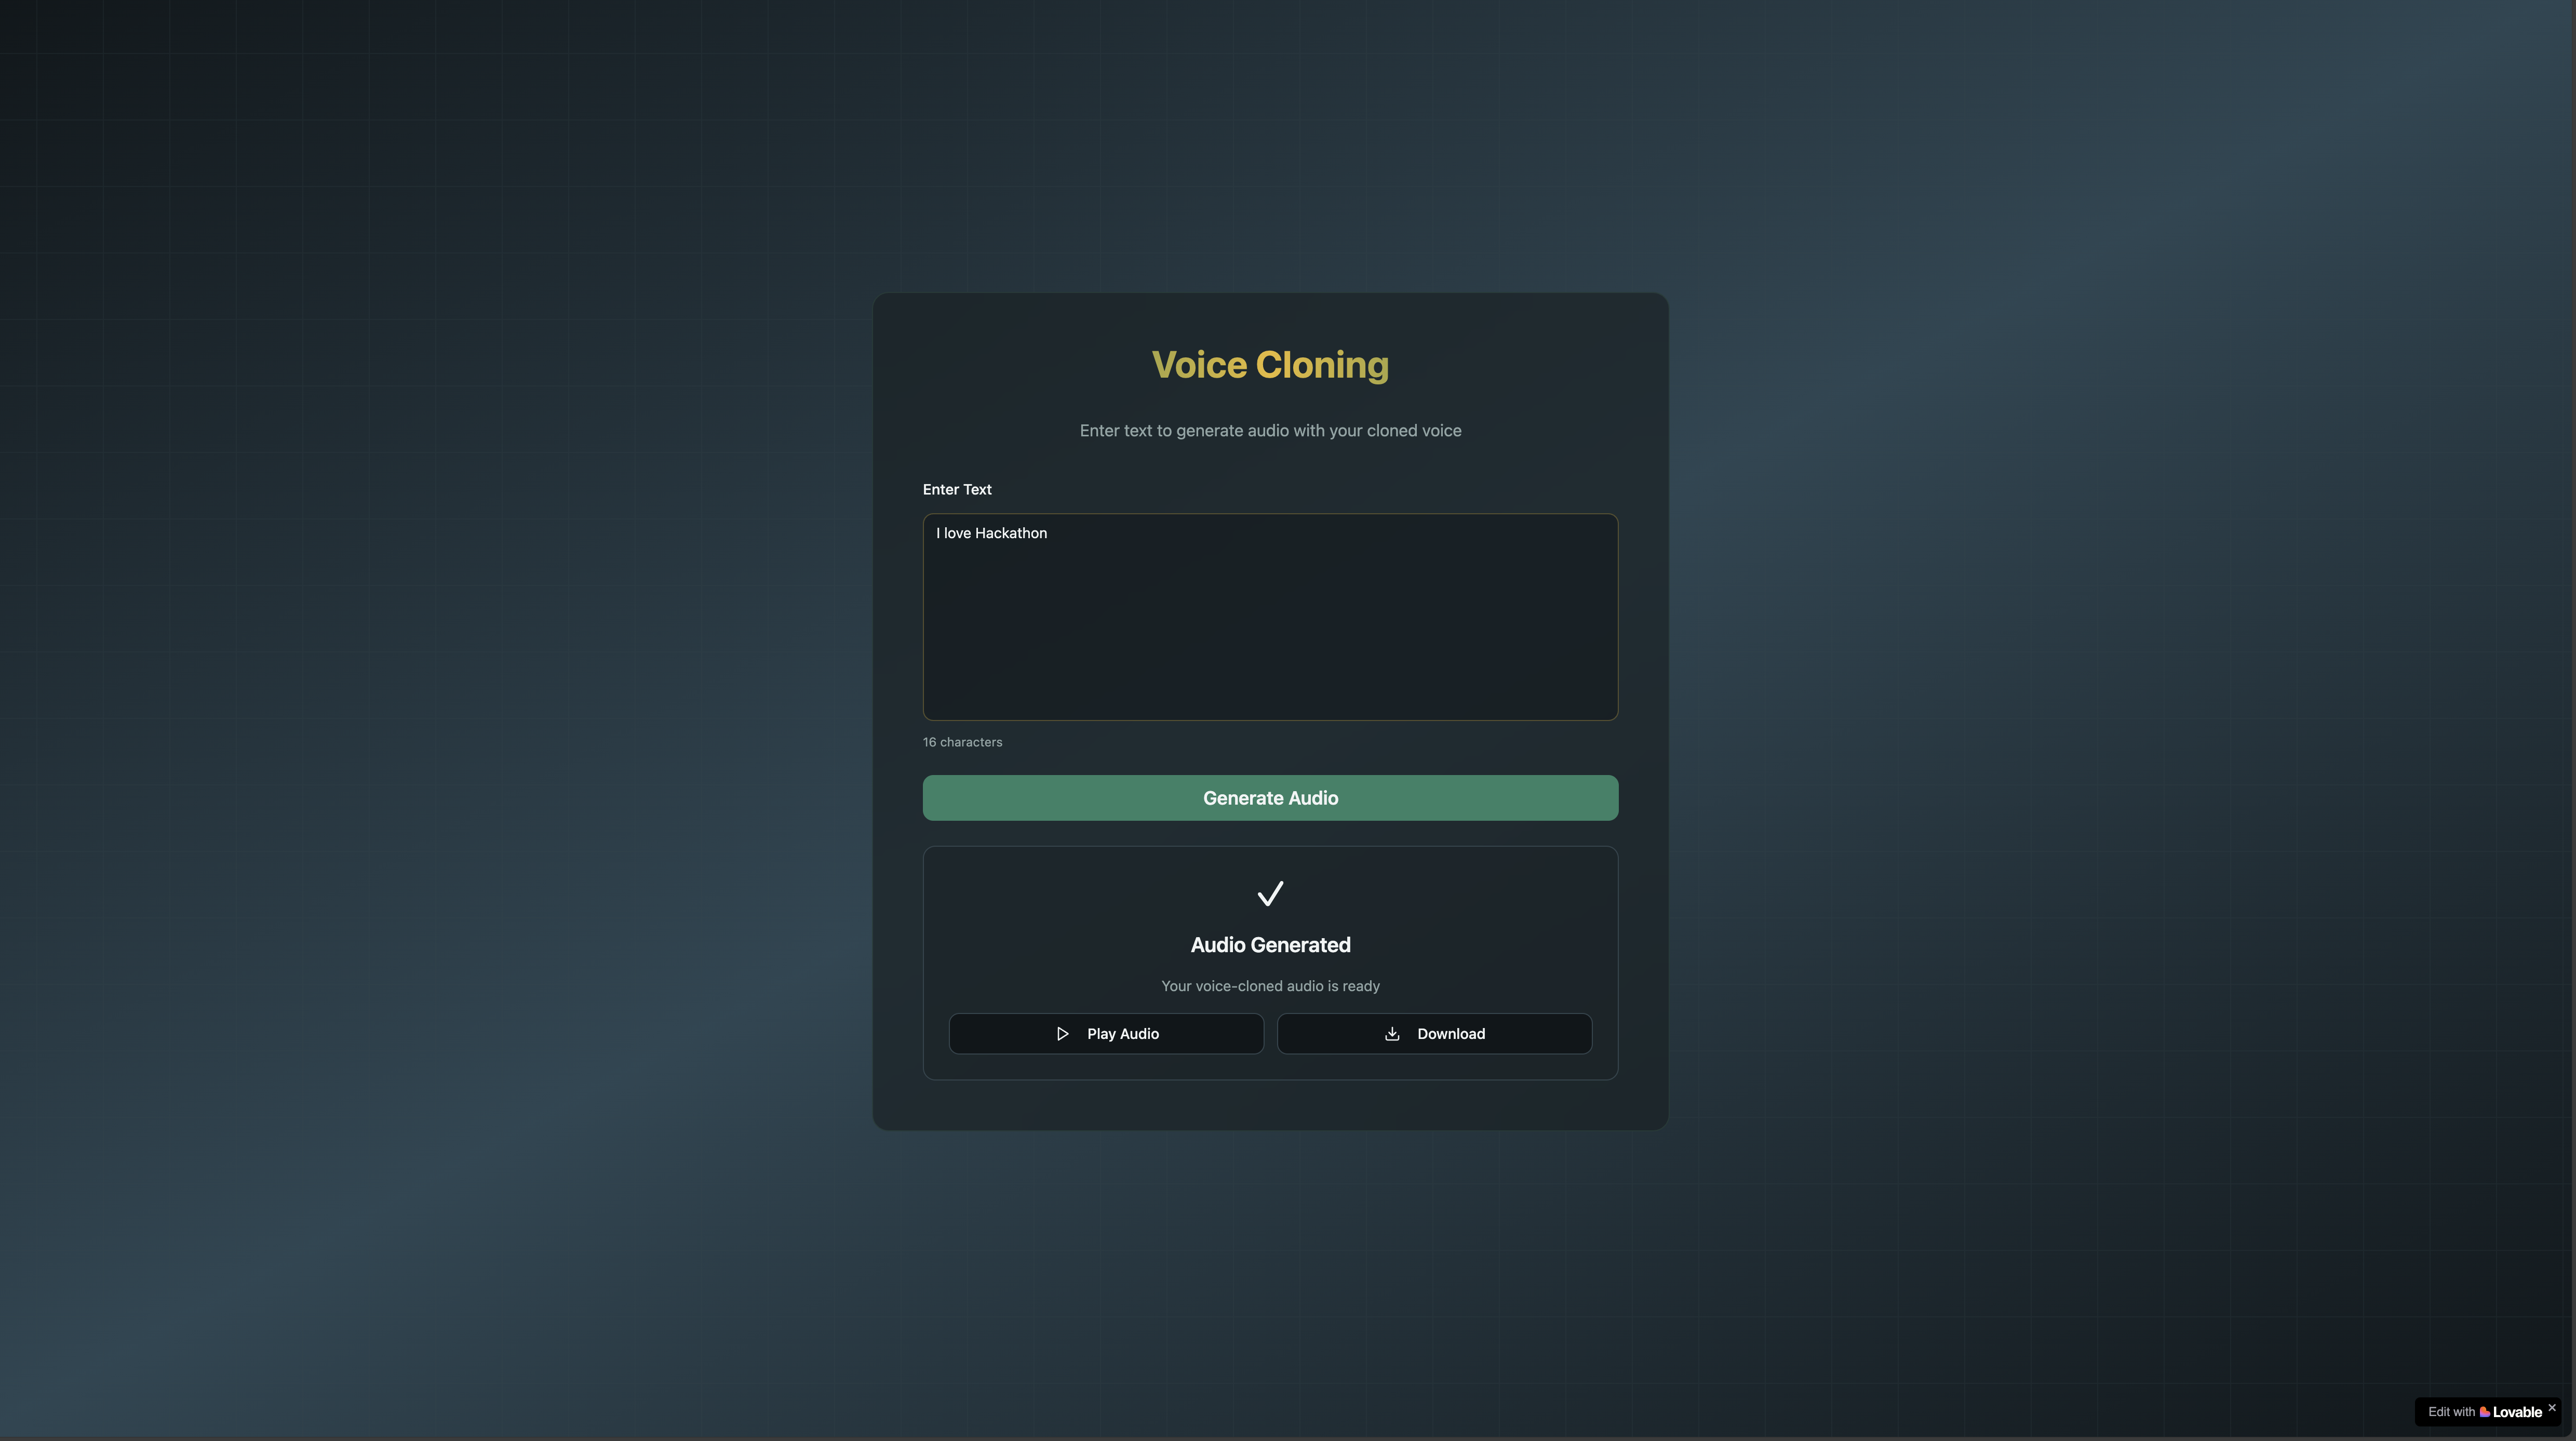Click the 'I love Hackathon' text
The image size is (2576, 1441).
pos(991,533)
